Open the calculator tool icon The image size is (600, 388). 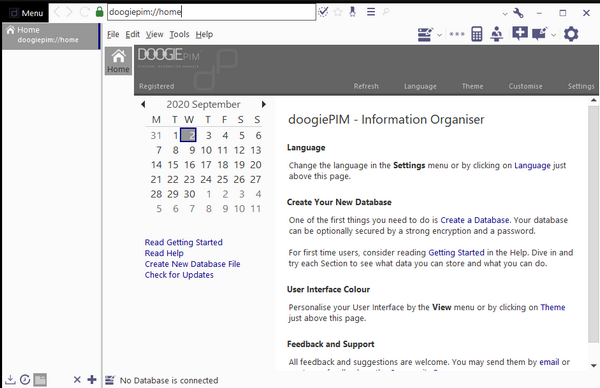(477, 34)
